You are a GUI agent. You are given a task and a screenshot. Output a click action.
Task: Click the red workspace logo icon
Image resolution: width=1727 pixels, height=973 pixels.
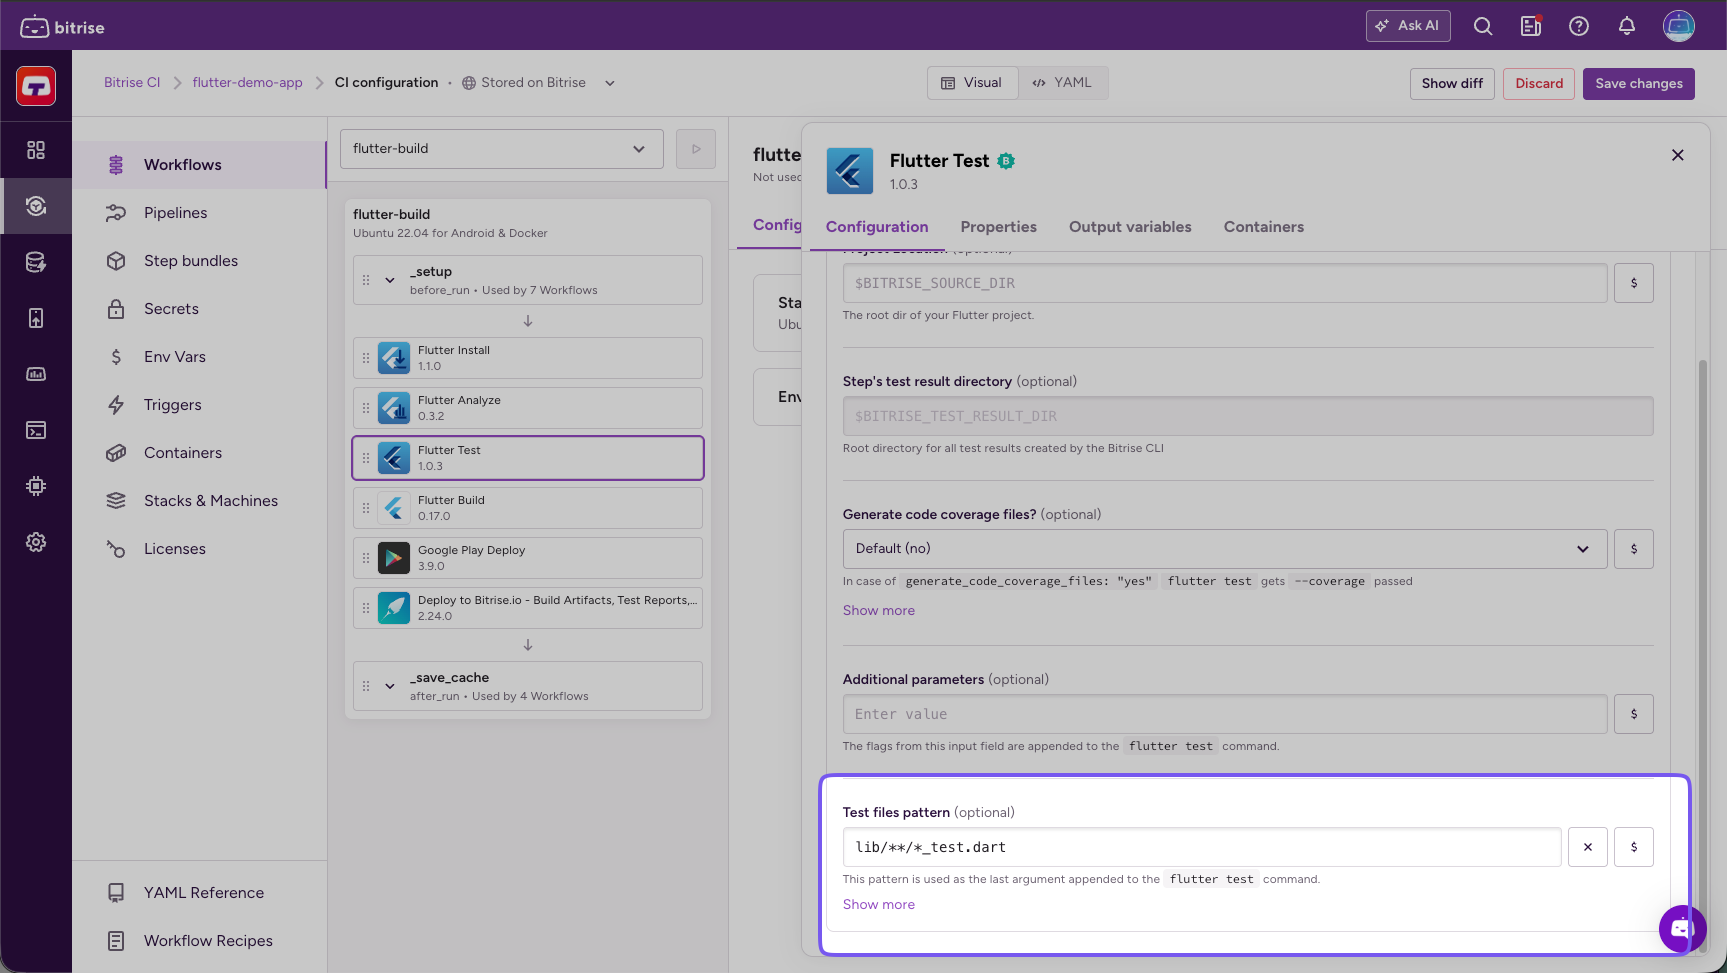(36, 86)
